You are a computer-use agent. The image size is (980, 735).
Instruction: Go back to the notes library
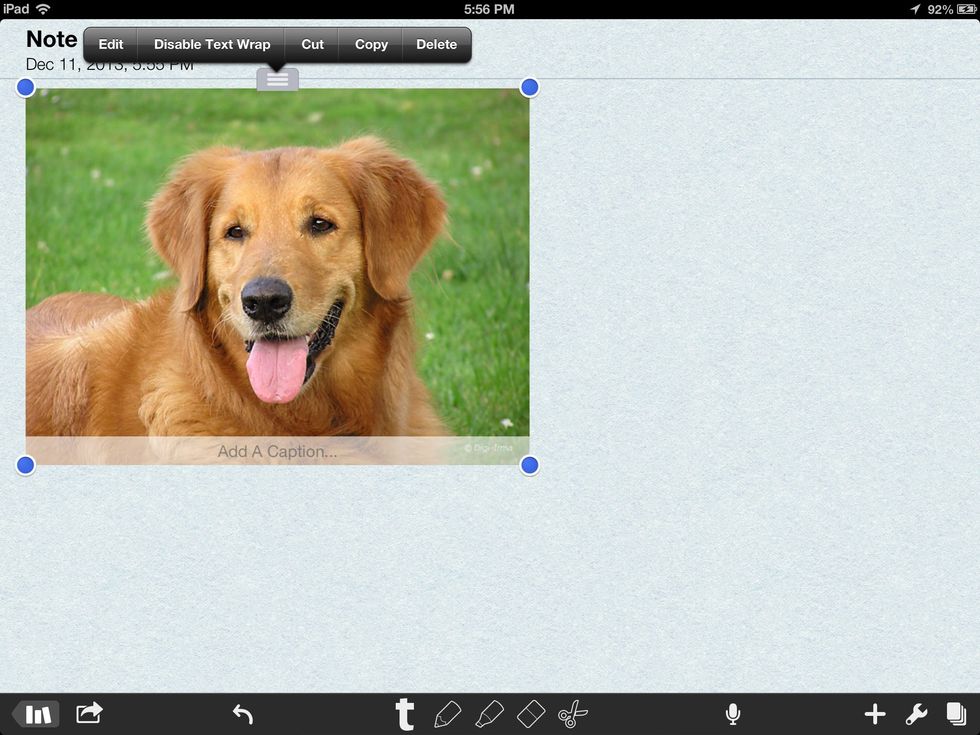36,714
